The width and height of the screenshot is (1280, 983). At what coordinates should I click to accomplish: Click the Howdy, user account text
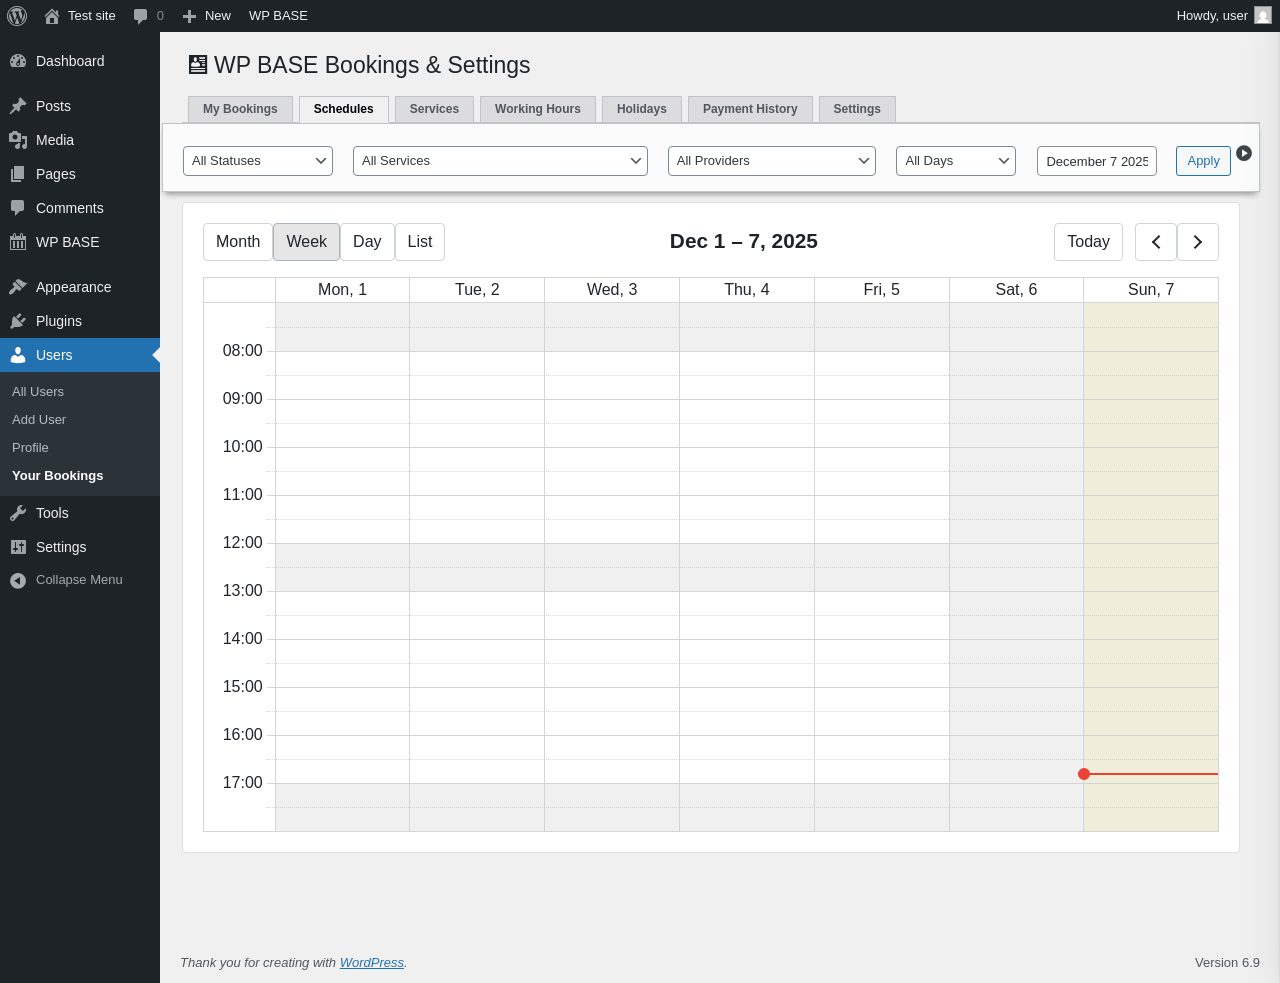pos(1212,16)
